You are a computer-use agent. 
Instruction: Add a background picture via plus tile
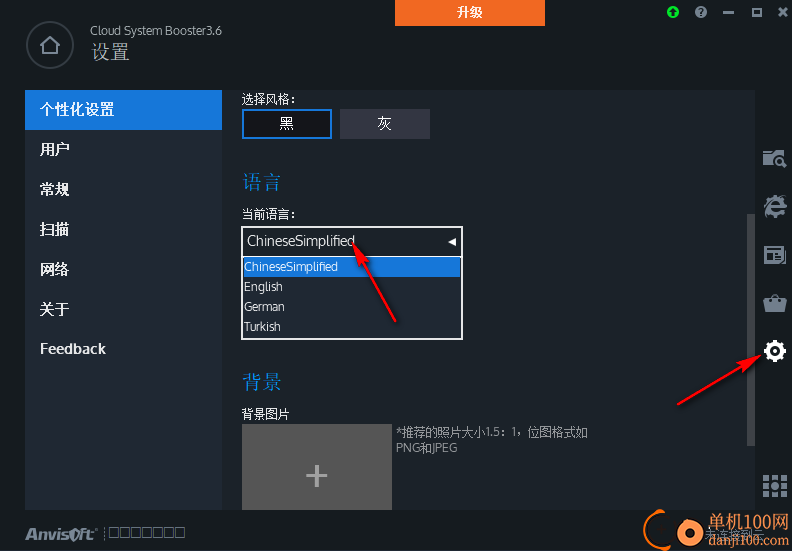(x=317, y=467)
